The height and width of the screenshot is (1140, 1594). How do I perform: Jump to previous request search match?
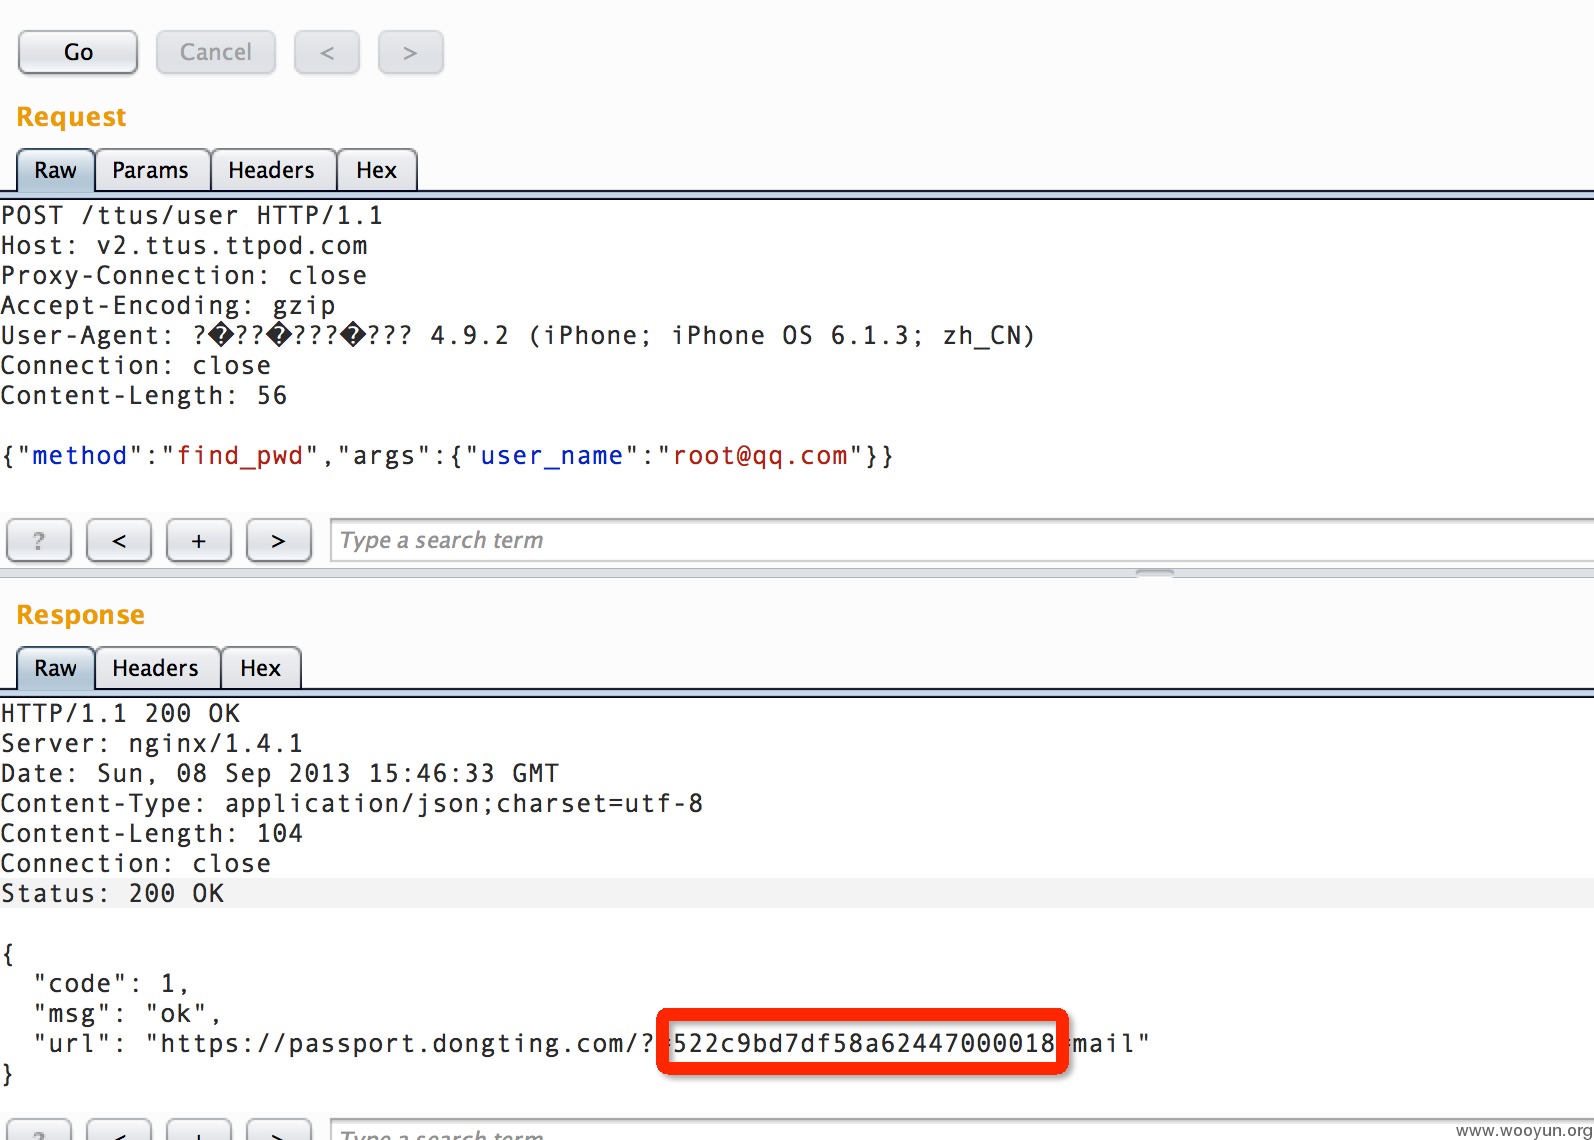point(119,541)
